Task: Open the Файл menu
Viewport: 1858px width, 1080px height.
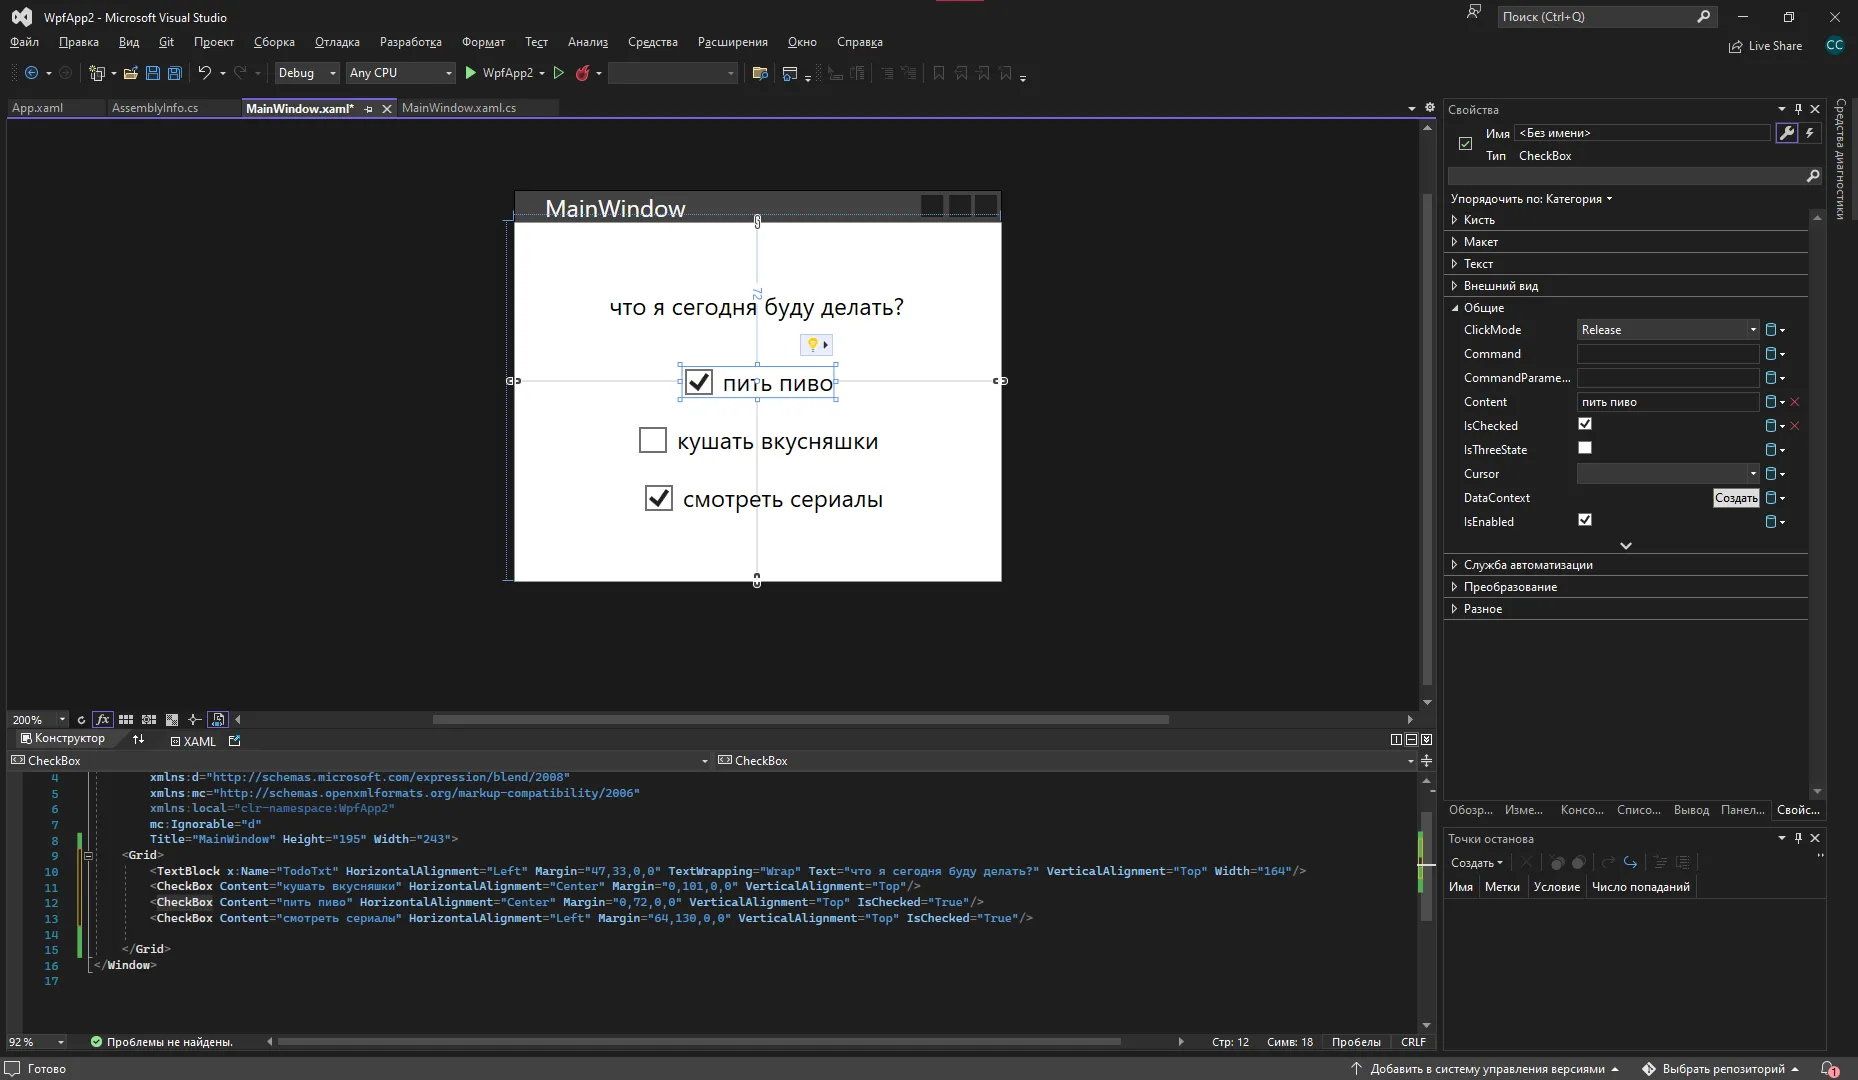Action: 24,42
